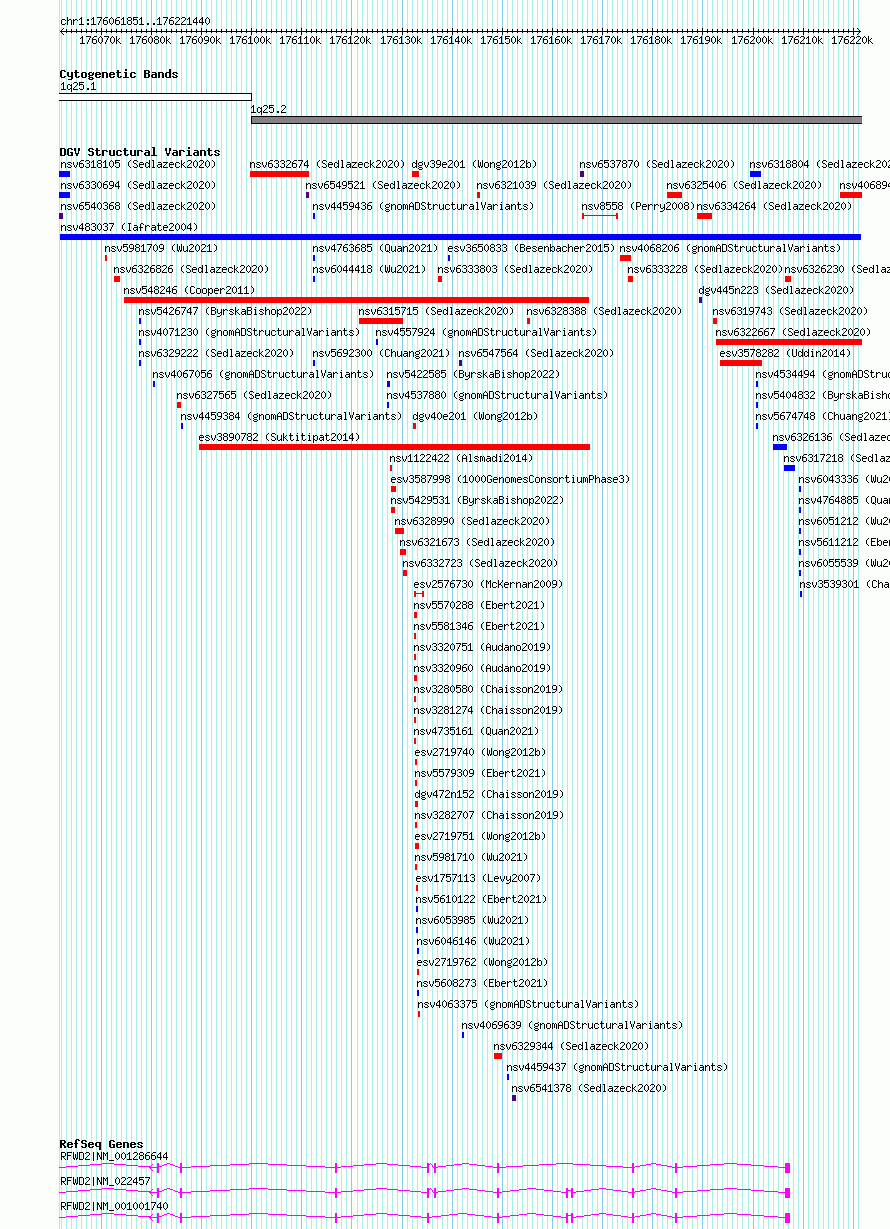Open RFWD2|NM_001286644 transcript label
Screen dimensions: 890x1229
(x=115, y=1157)
